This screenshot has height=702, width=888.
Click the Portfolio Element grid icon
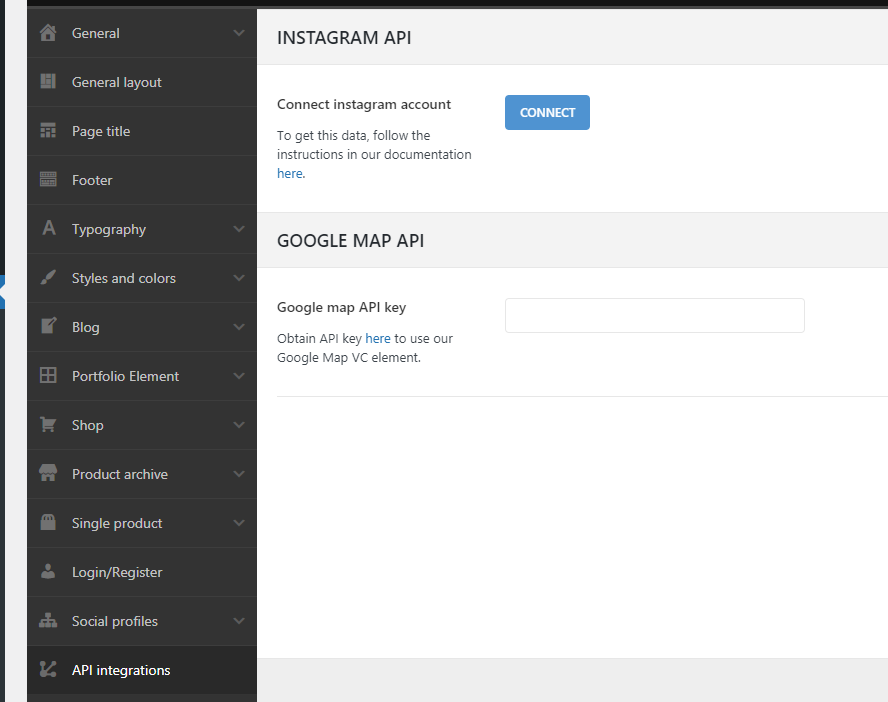(x=48, y=375)
